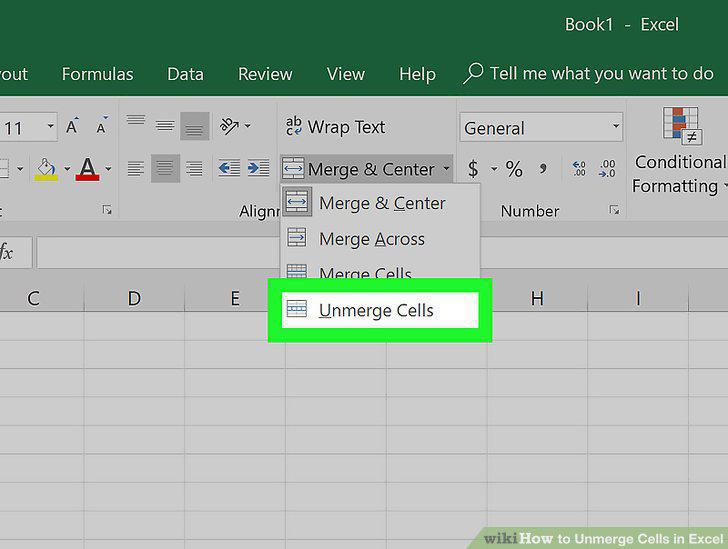
Task: Click the Increase Decimal icon
Action: [x=579, y=169]
